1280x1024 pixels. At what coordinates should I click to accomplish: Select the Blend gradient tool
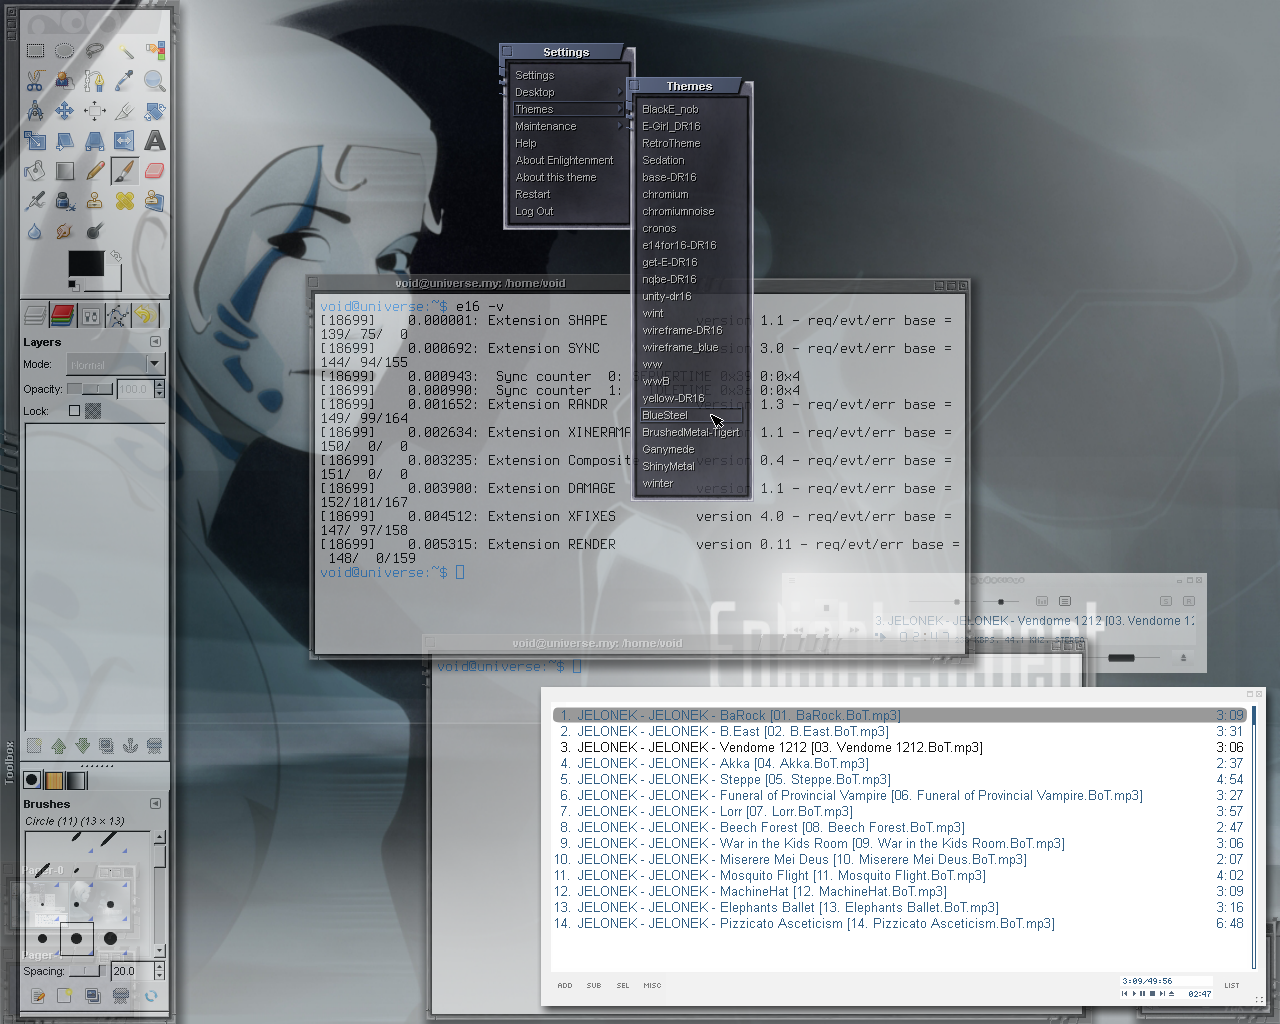pyautogui.click(x=65, y=170)
